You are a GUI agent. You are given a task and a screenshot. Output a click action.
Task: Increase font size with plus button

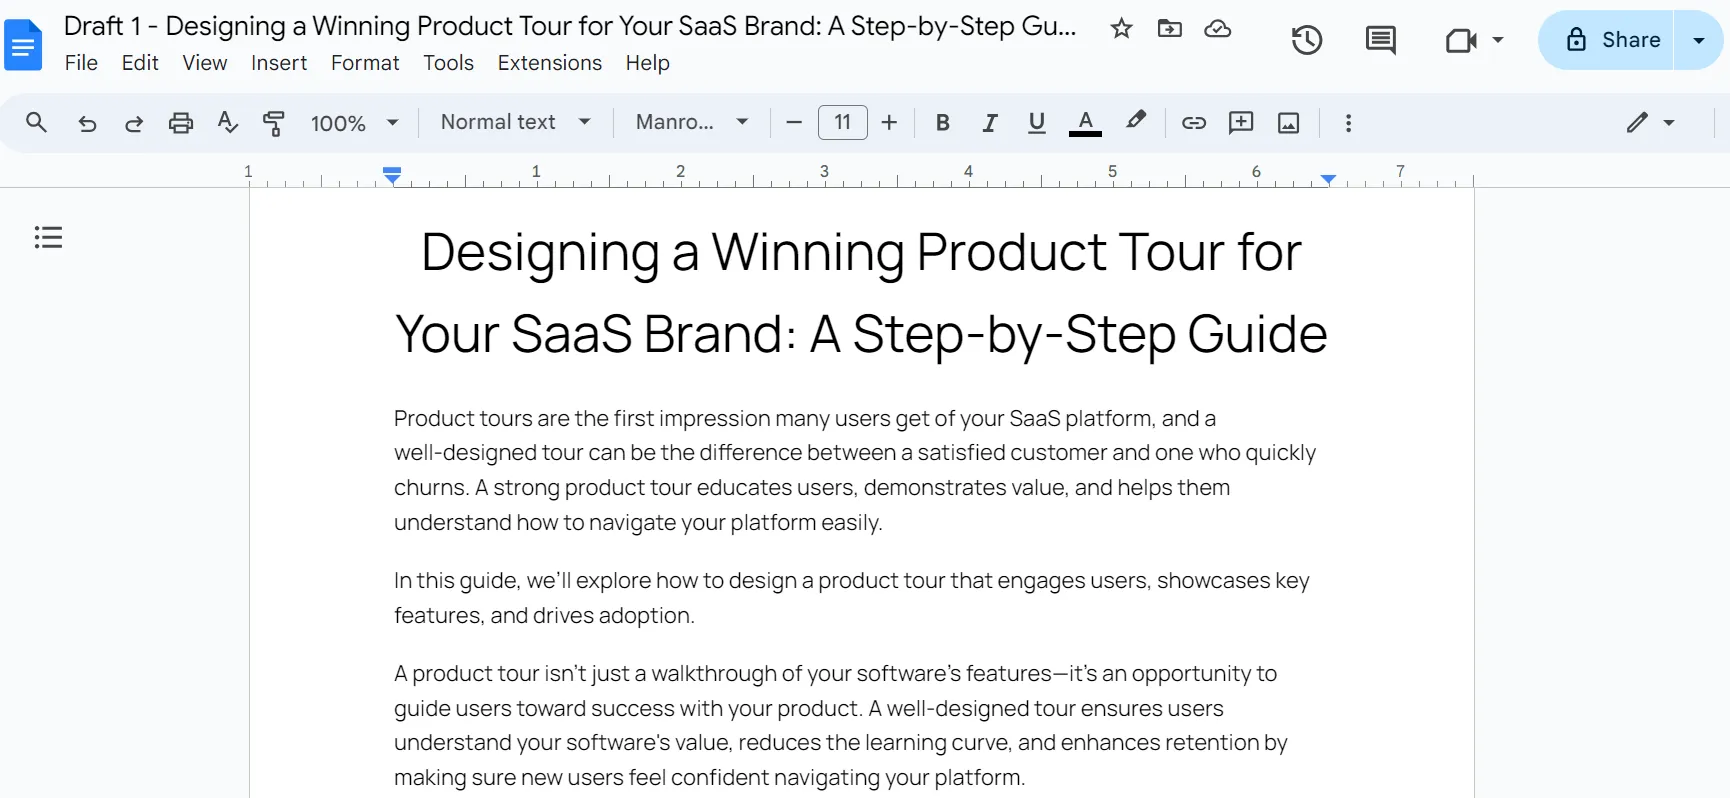click(x=889, y=123)
